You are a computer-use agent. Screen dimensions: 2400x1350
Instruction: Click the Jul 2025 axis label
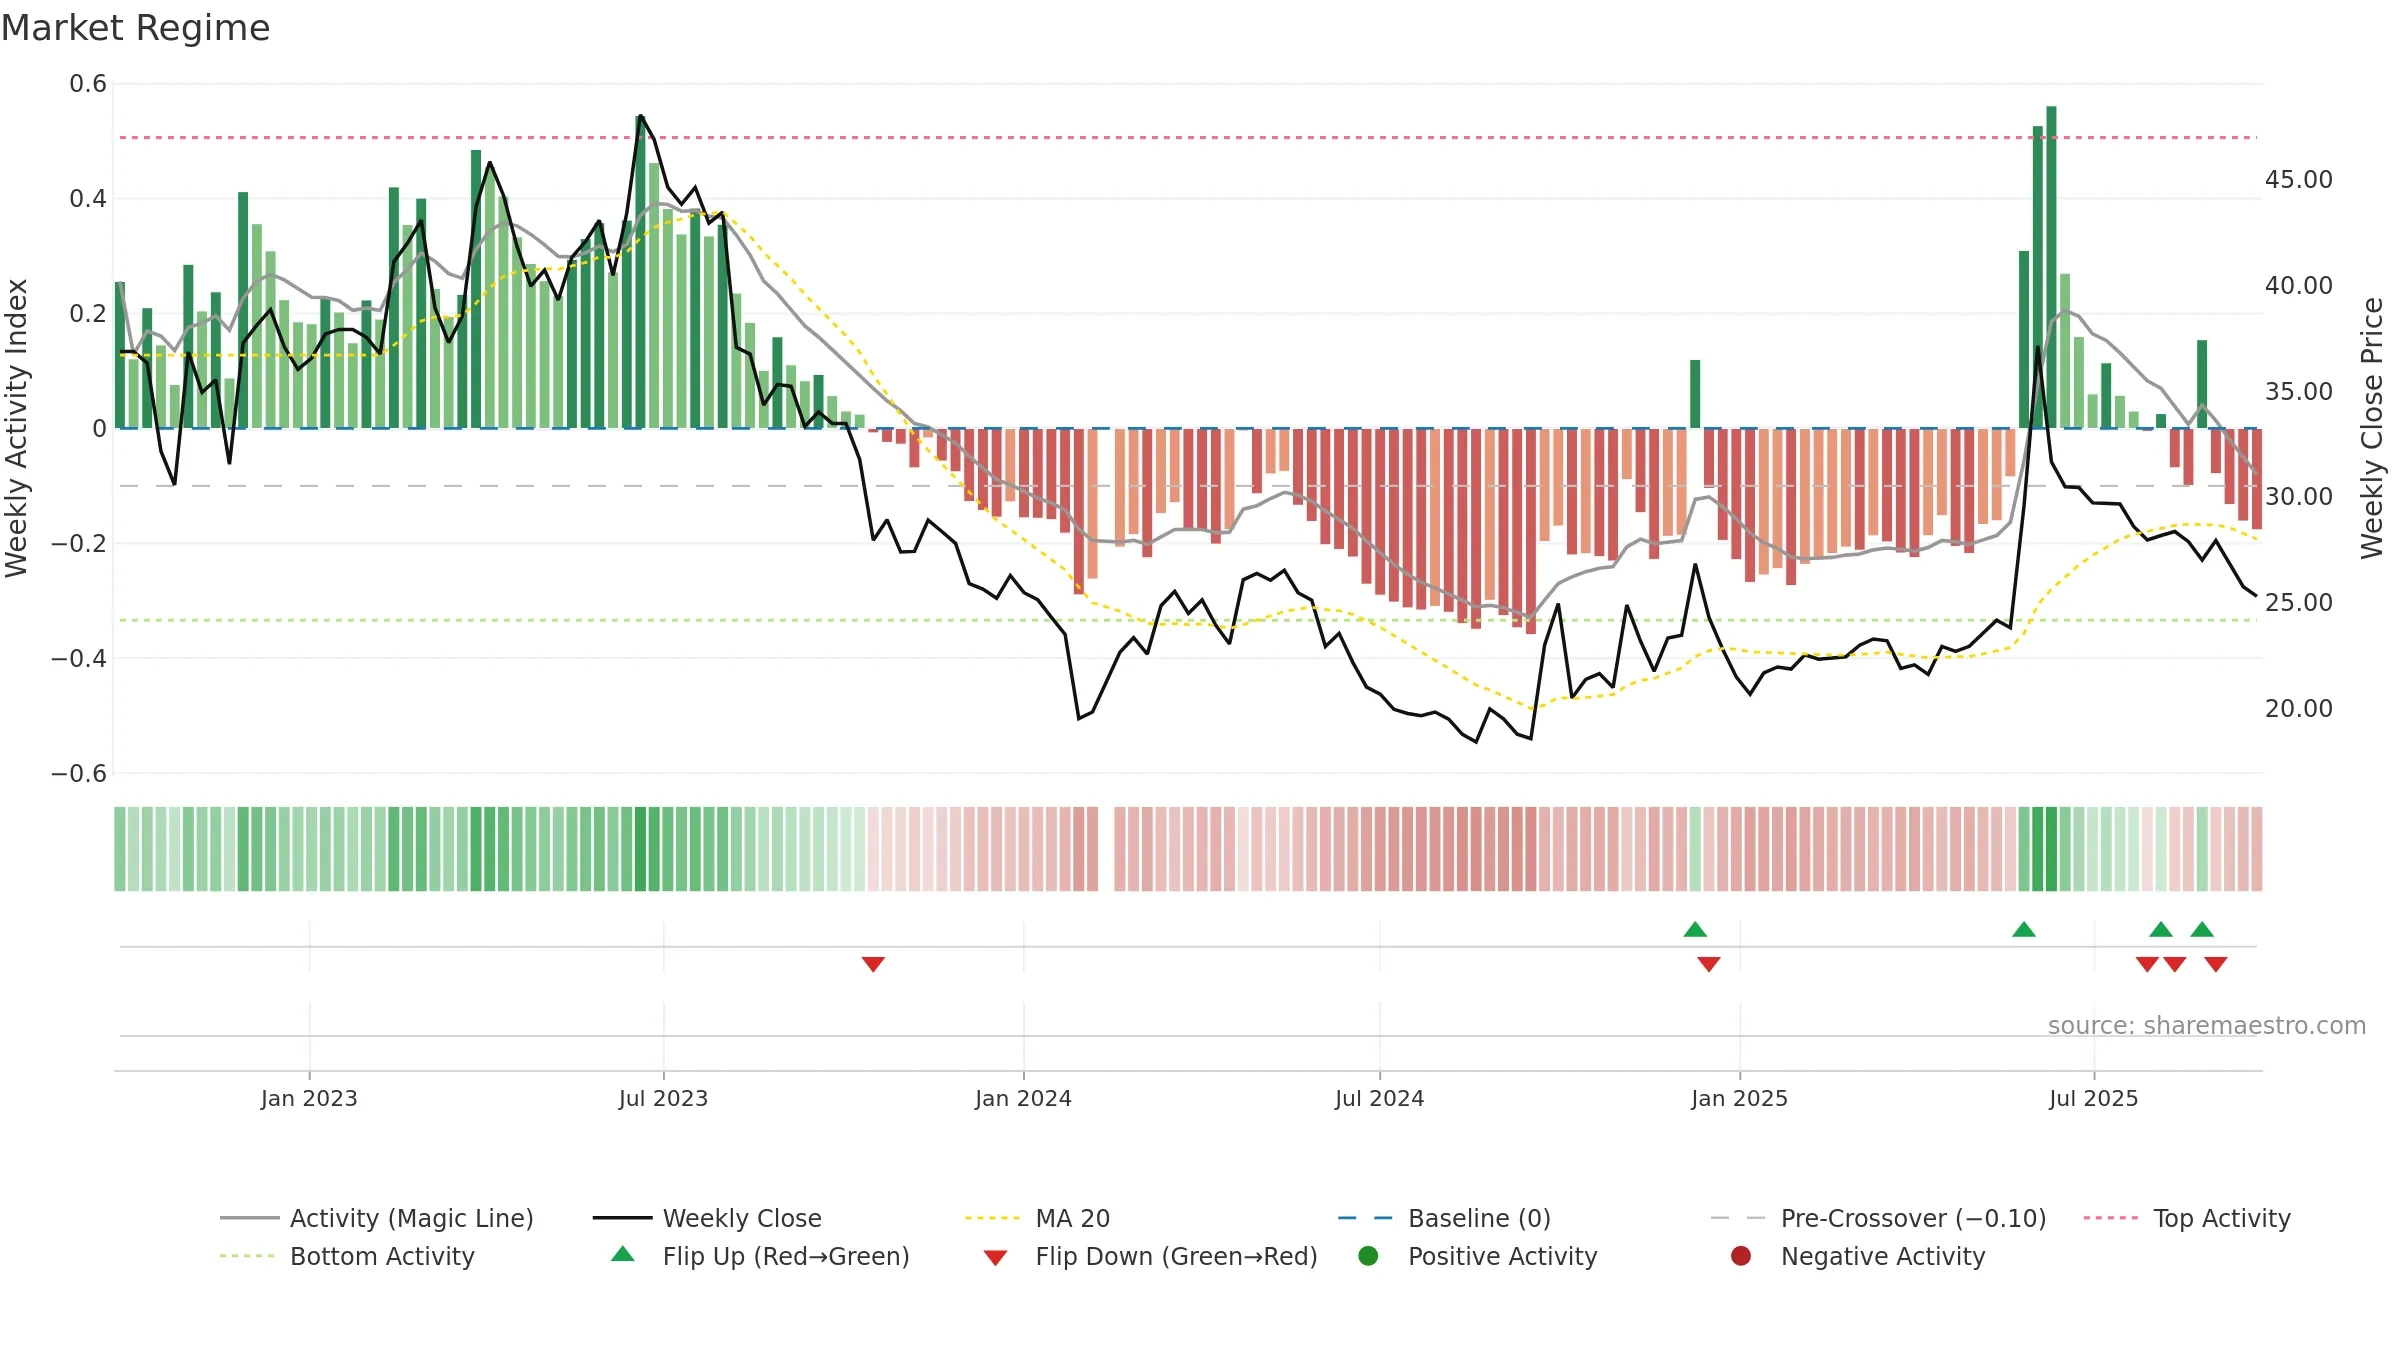point(2093,1098)
